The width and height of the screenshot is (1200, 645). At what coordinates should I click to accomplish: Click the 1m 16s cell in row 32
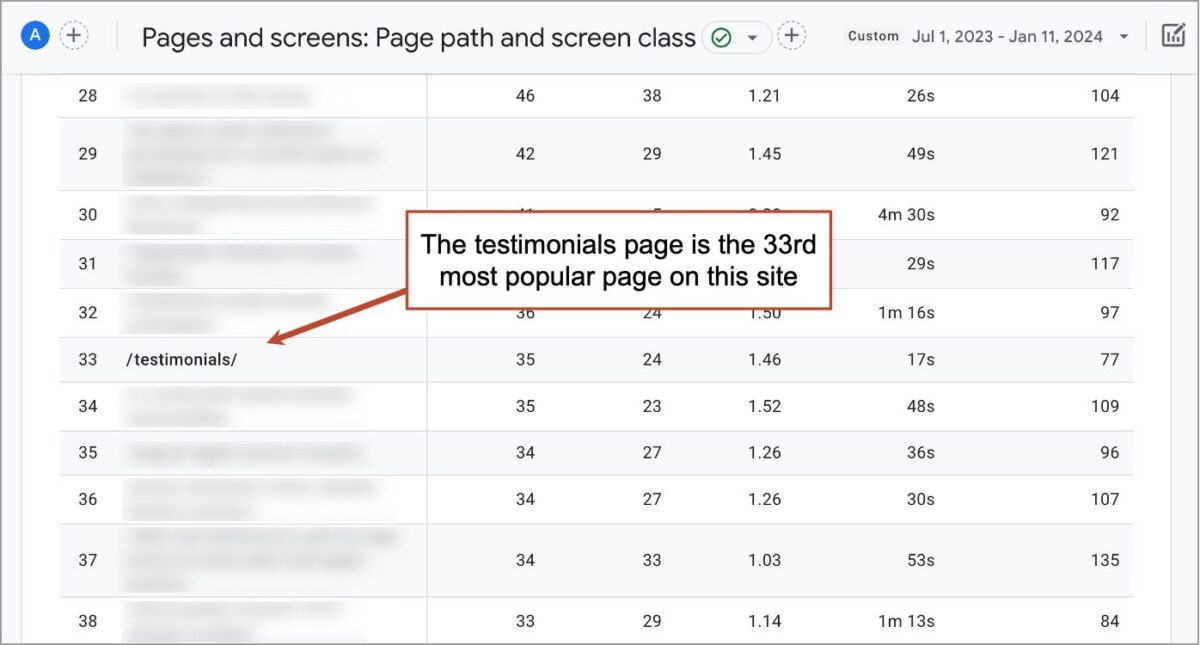click(x=906, y=312)
